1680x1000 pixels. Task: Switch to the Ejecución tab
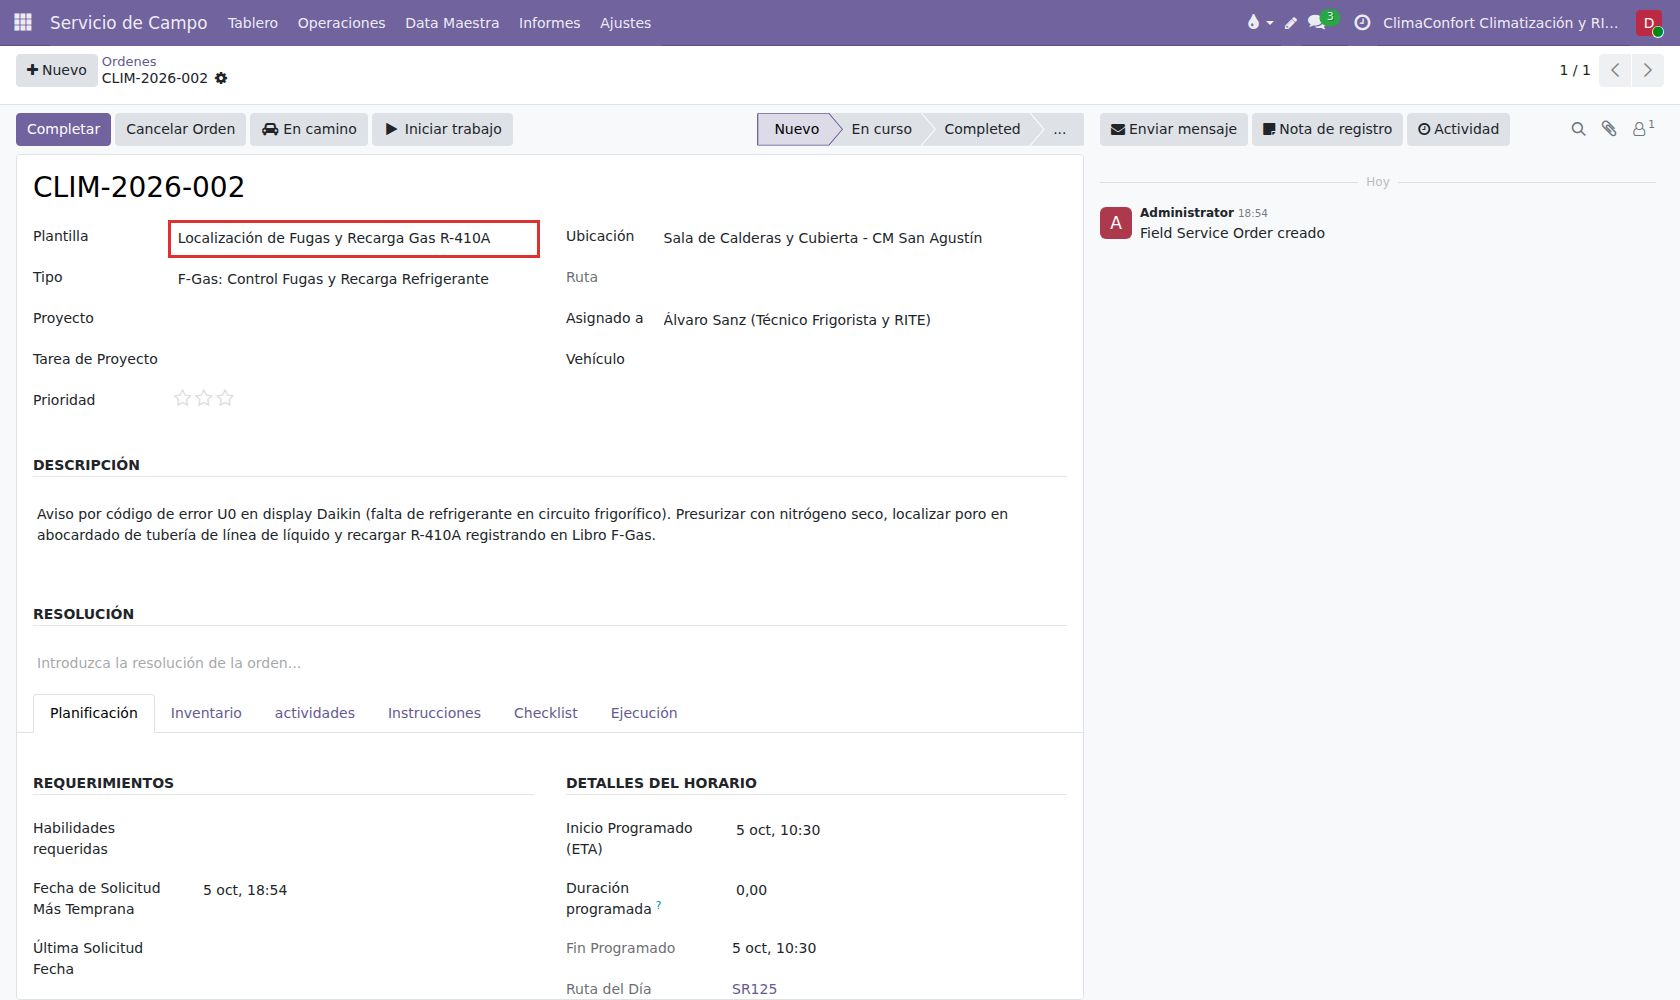click(x=644, y=713)
